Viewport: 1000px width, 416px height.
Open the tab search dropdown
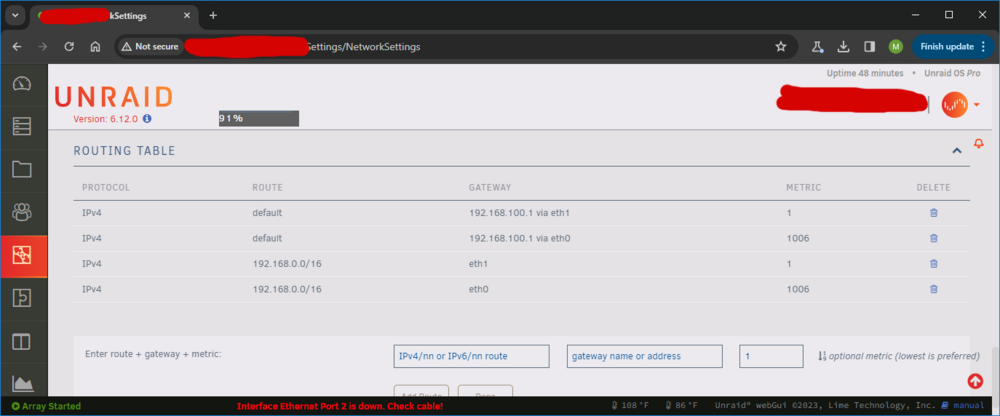coord(15,15)
